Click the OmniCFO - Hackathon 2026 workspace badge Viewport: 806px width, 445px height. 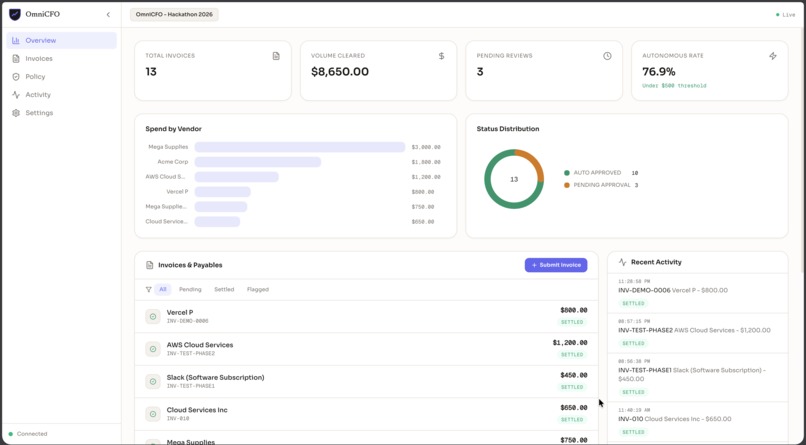click(x=174, y=14)
